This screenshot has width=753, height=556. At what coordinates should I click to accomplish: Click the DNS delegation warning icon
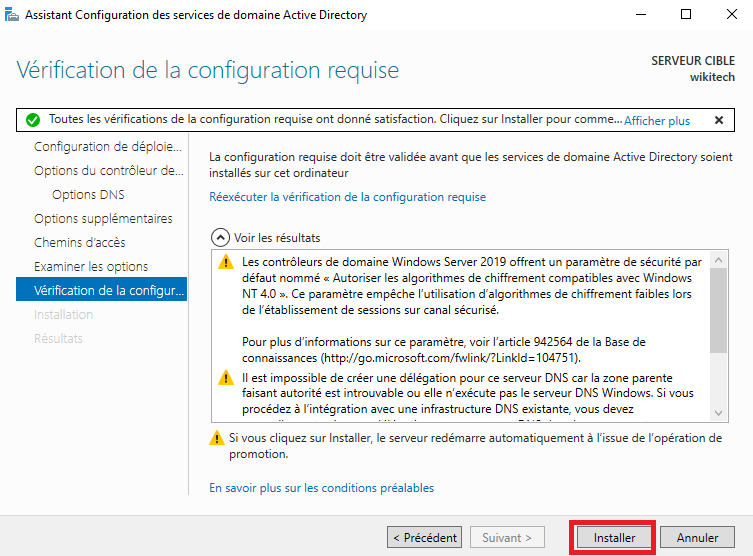[226, 378]
